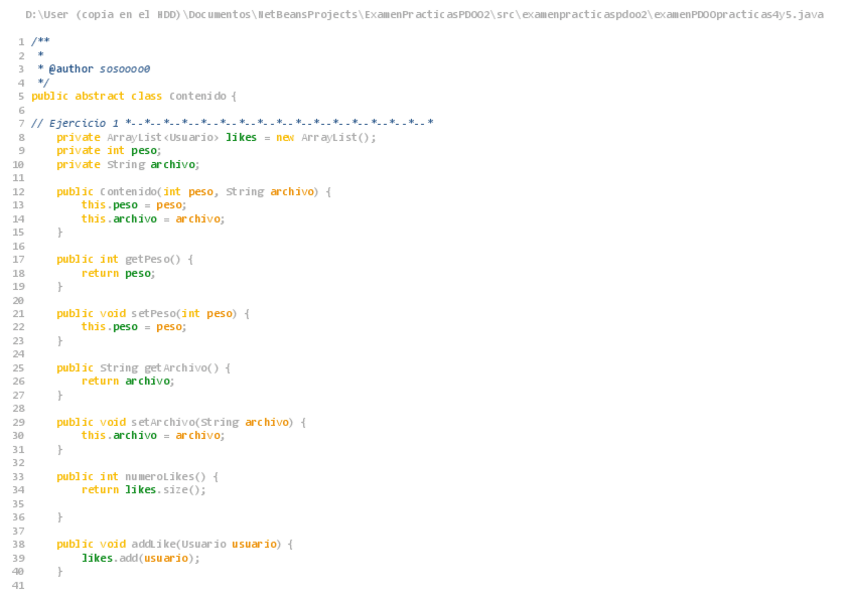Select the '@author sosooooo' Javadoc line

pyautogui.click(x=94, y=69)
